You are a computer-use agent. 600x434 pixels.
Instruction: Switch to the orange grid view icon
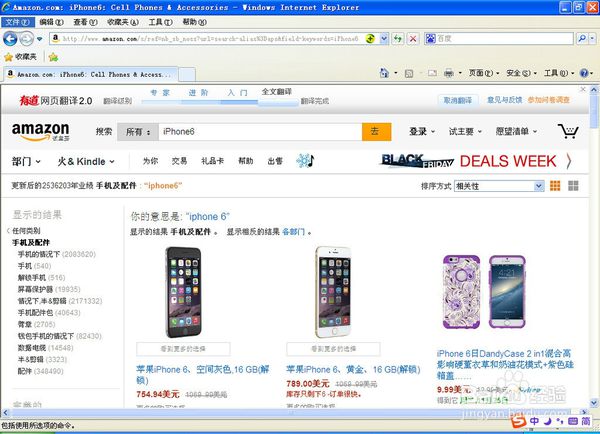555,186
